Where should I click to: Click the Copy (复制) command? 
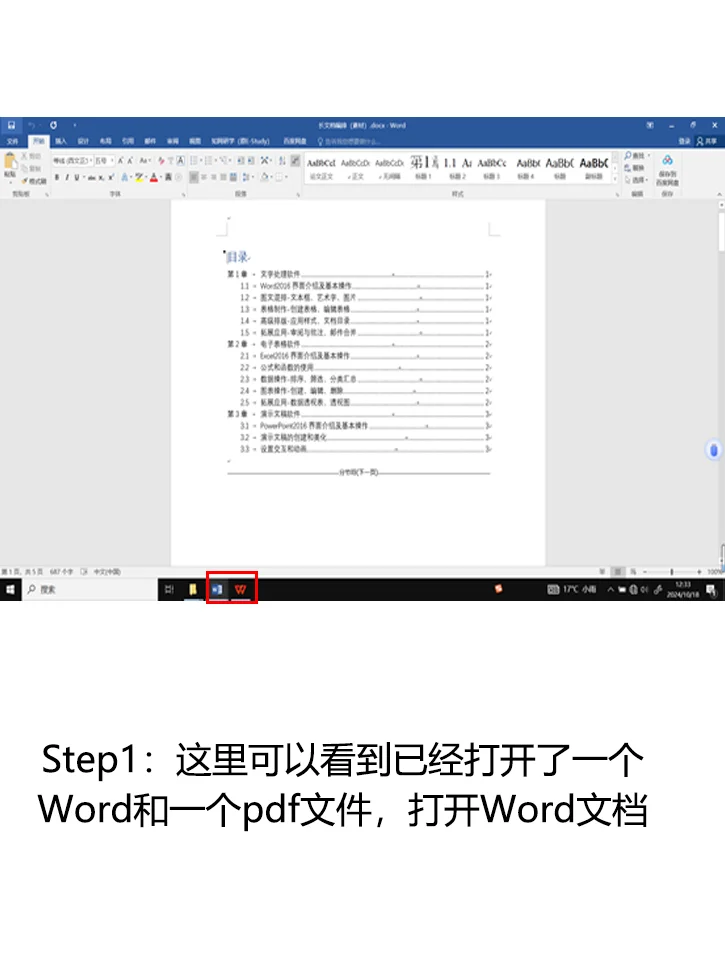coord(31,168)
